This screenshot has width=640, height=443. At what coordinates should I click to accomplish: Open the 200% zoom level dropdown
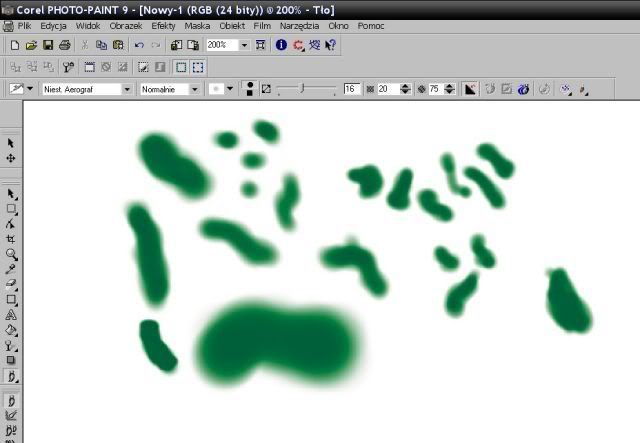[244, 45]
